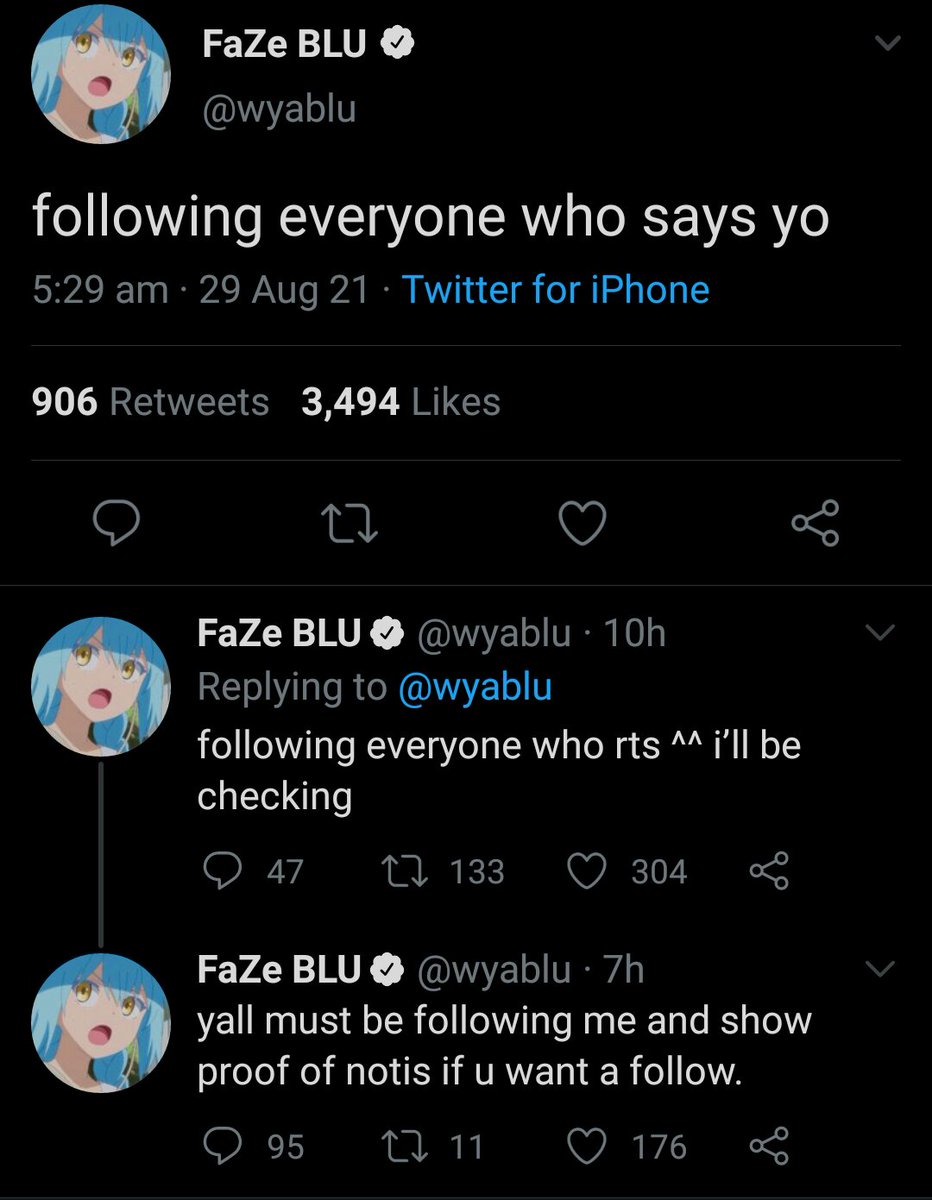Share the main tweet via share icon
Screen dimensions: 932x1200
[815, 524]
